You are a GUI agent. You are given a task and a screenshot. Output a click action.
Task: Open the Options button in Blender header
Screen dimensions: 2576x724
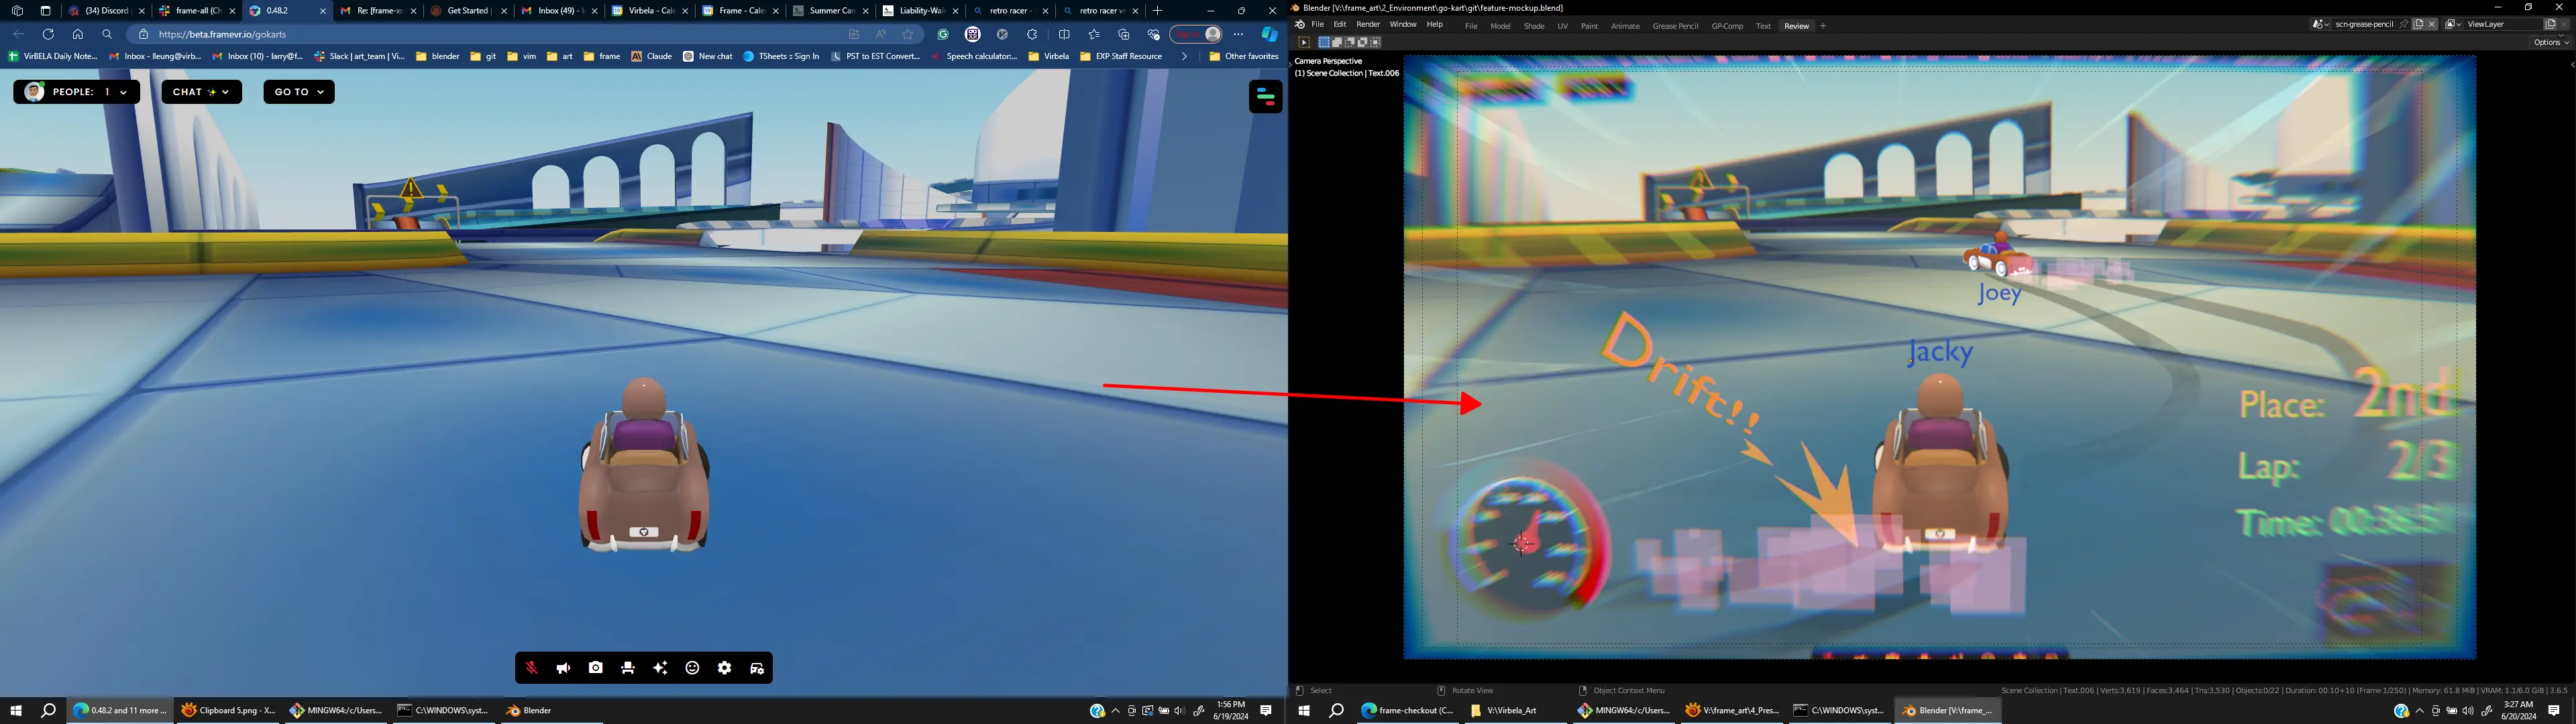[2550, 43]
